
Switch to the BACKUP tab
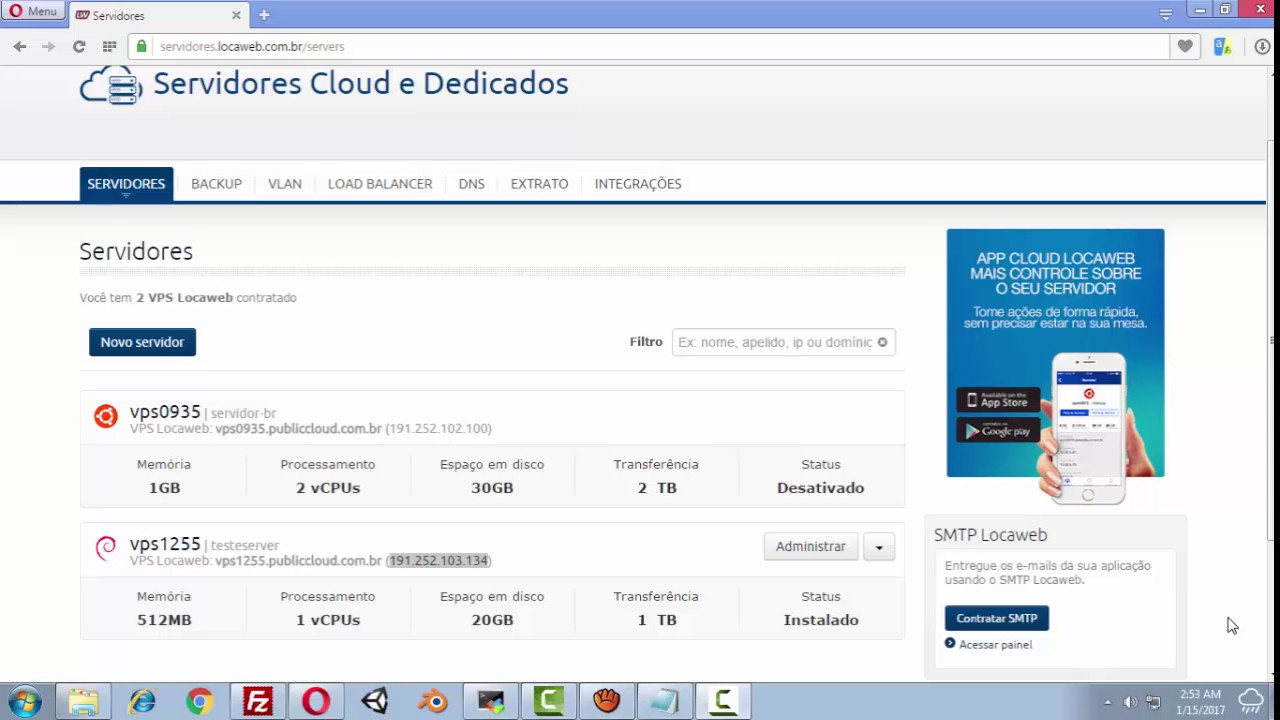(x=216, y=184)
